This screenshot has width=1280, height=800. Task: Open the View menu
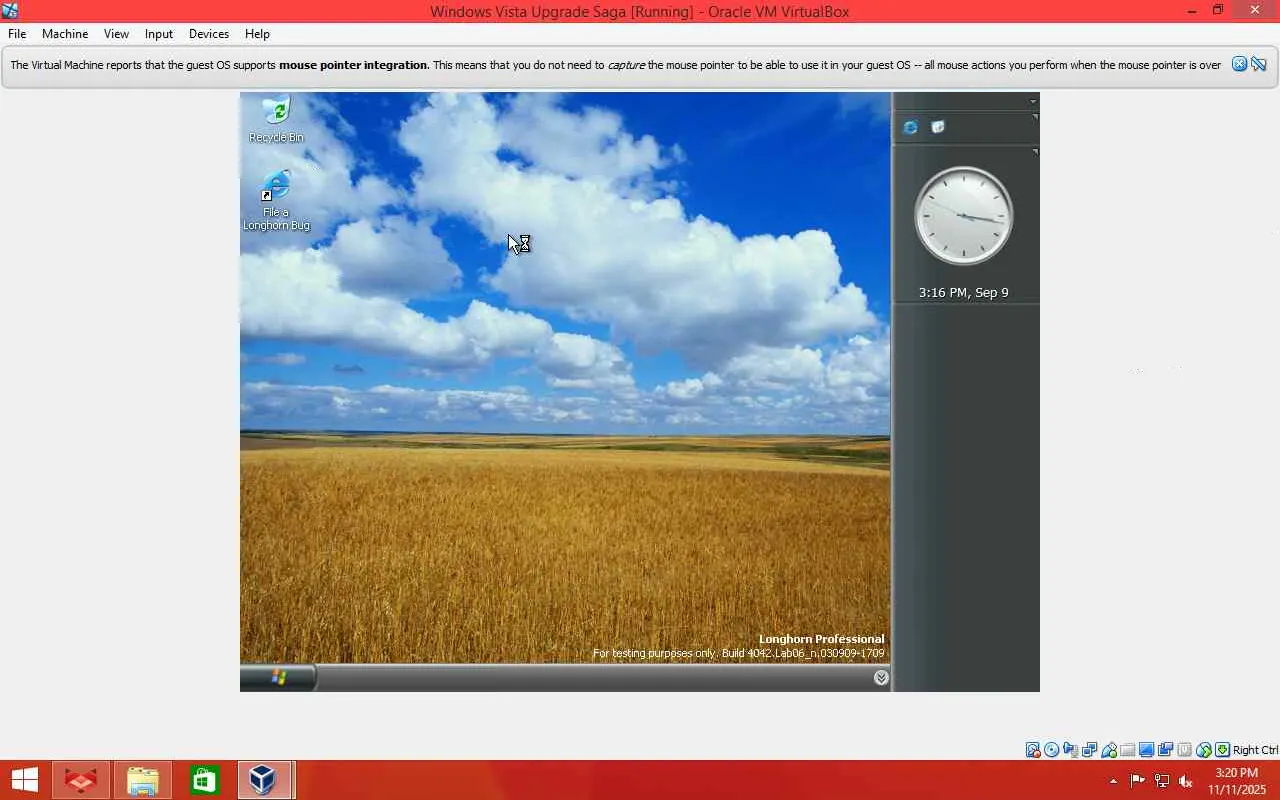116,34
